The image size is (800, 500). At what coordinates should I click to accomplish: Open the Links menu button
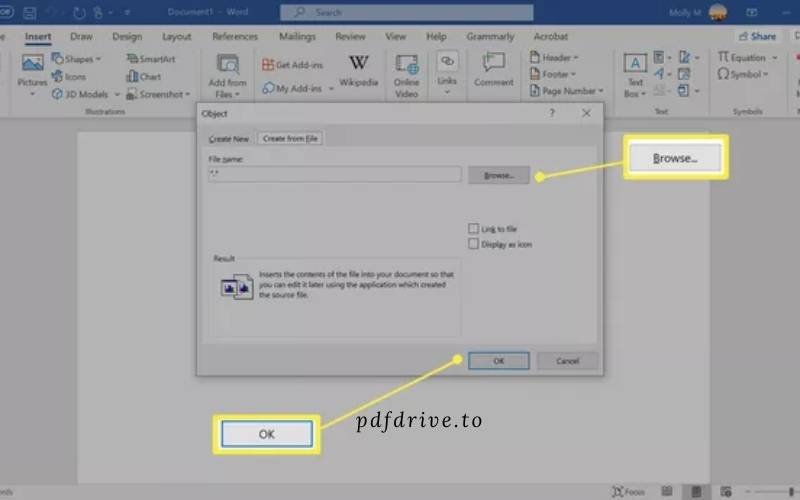(447, 74)
